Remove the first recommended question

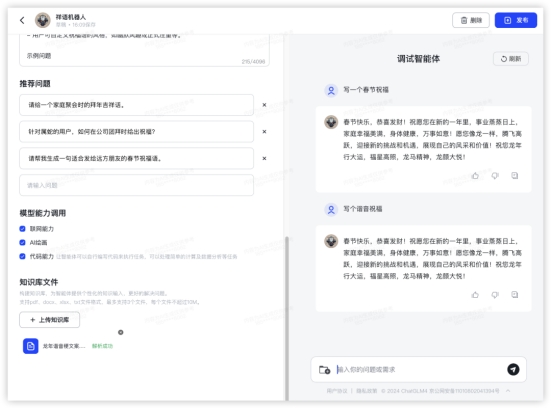point(264,105)
